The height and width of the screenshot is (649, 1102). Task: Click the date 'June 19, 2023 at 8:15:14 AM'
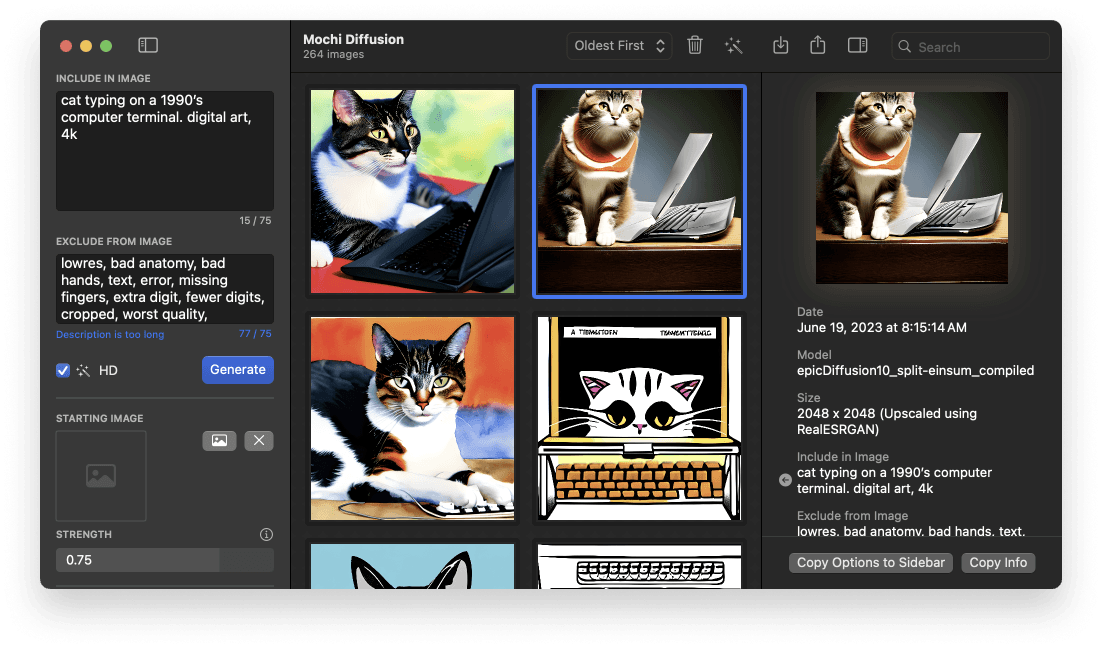(881, 328)
